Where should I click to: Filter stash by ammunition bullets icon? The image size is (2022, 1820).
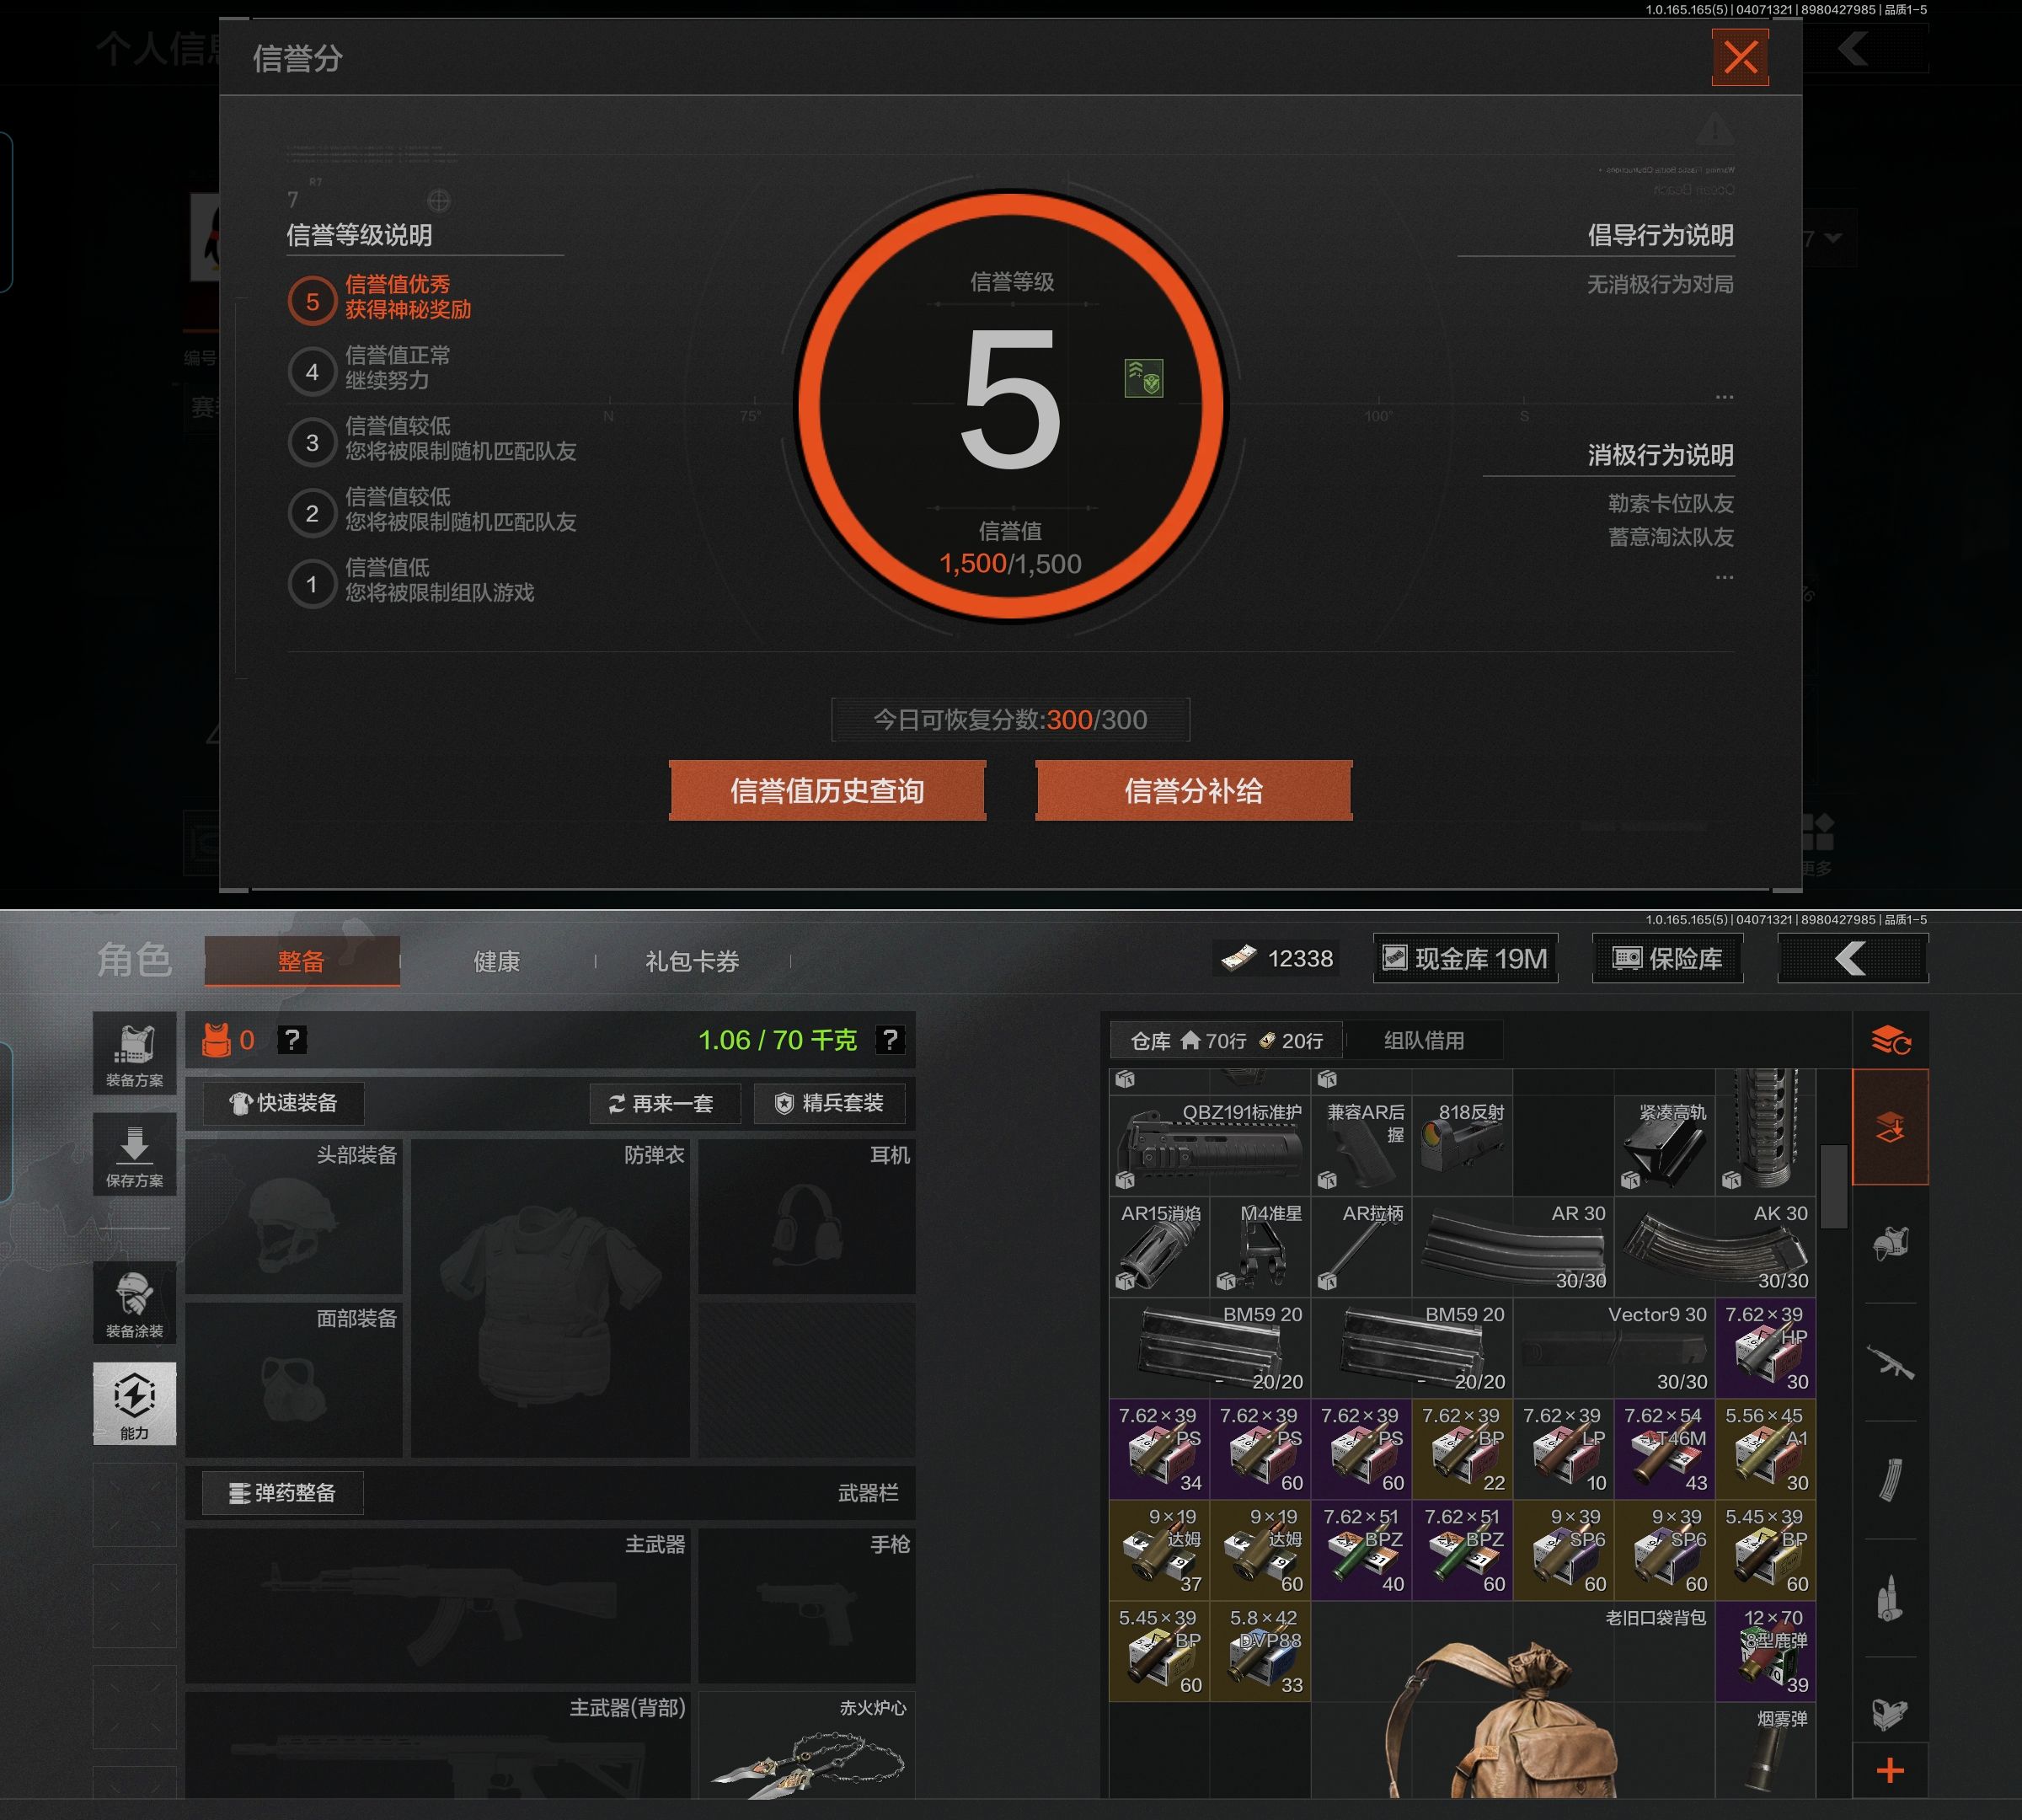pyautogui.click(x=1889, y=1598)
